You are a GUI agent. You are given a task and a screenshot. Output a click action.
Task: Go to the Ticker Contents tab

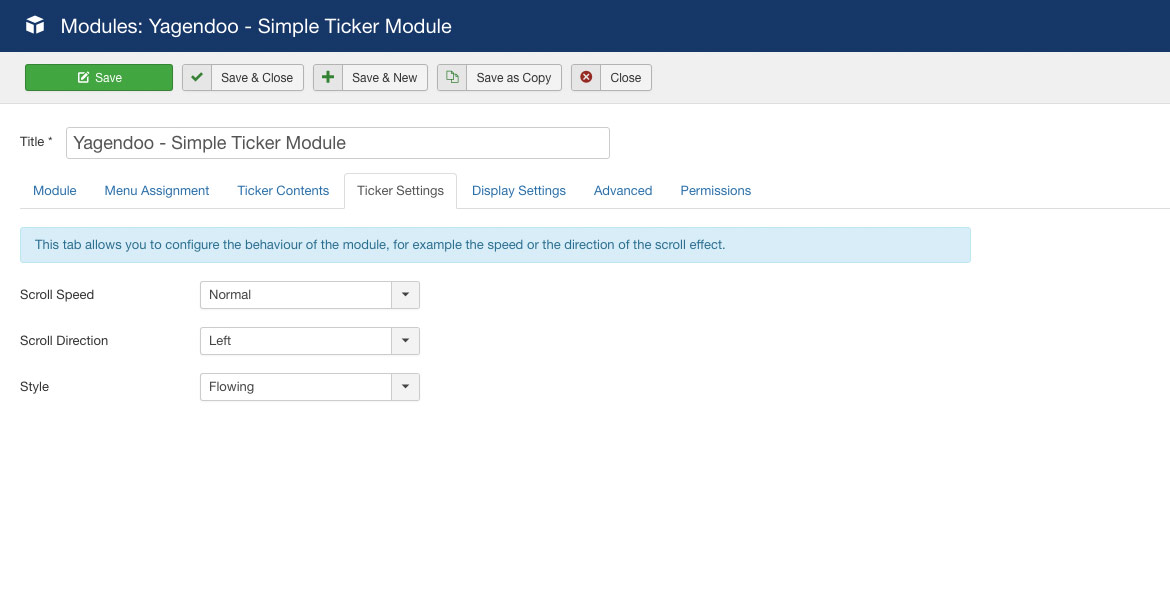pyautogui.click(x=283, y=191)
